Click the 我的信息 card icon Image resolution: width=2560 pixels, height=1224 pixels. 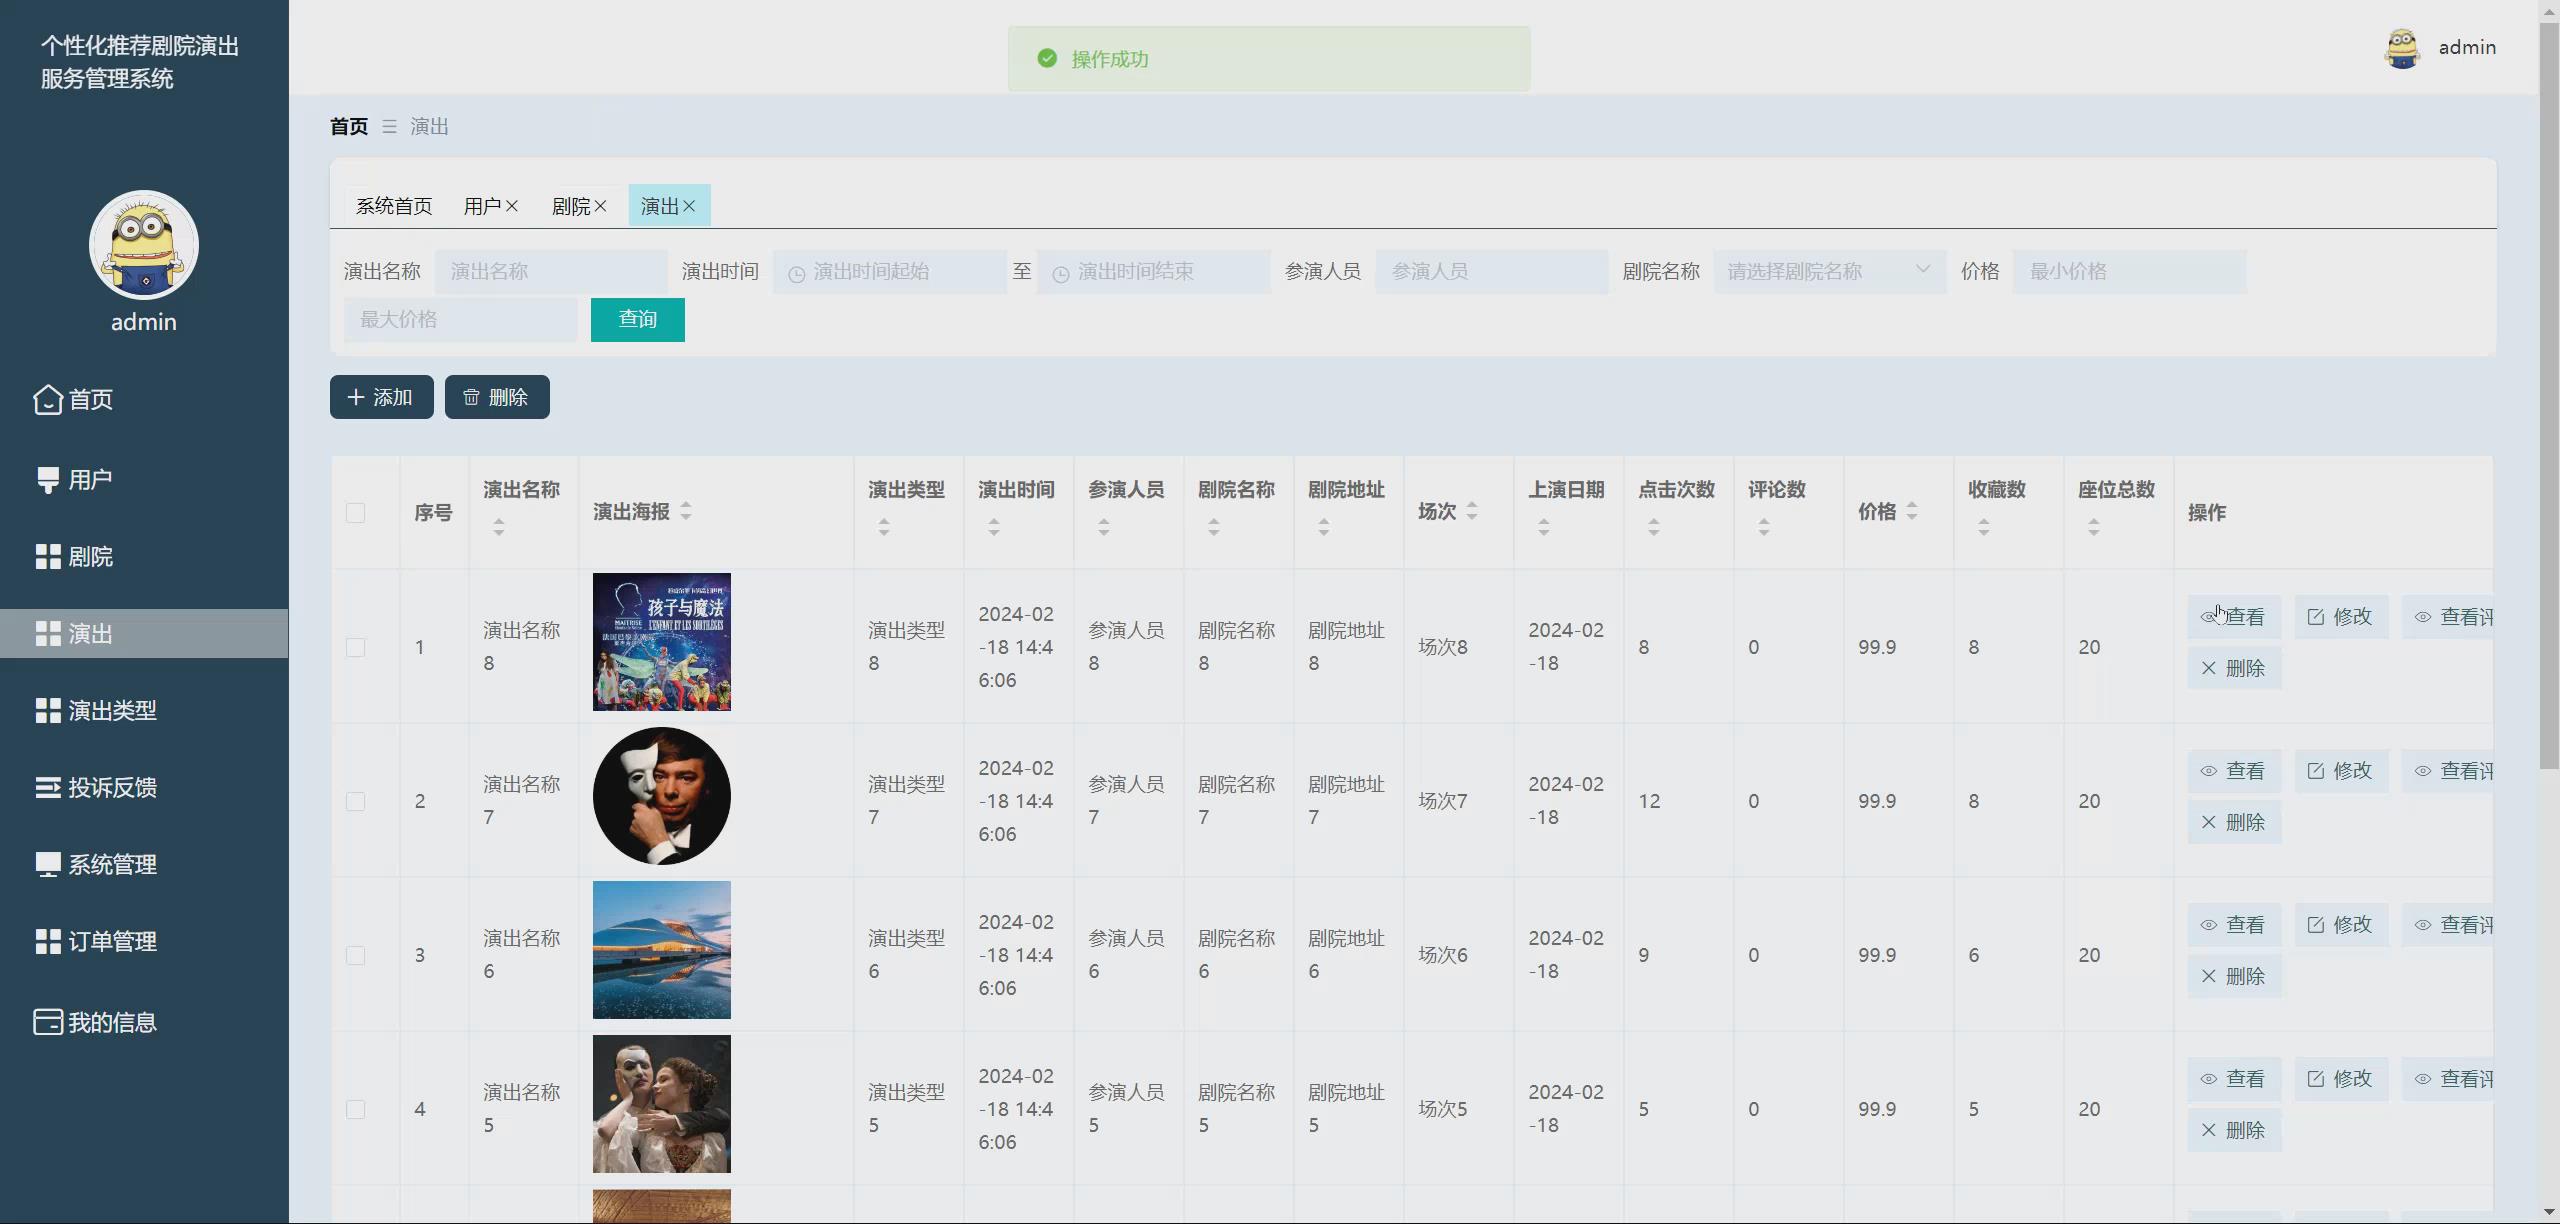47,1022
